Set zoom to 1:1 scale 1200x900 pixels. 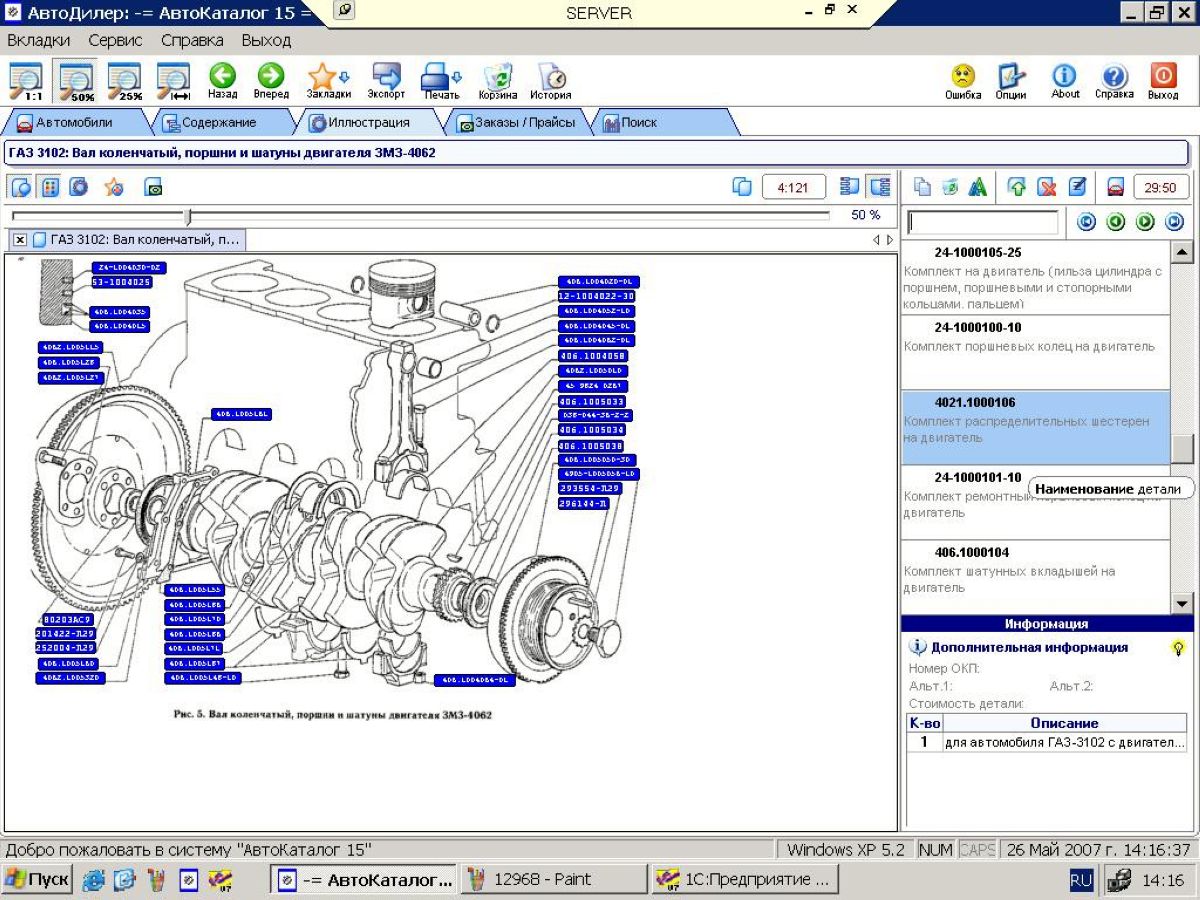(x=26, y=81)
